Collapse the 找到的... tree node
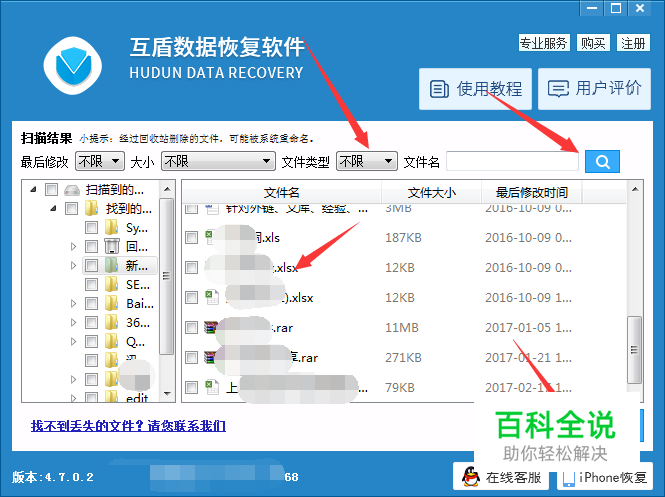Image resolution: width=665 pixels, height=497 pixels. coord(53,208)
